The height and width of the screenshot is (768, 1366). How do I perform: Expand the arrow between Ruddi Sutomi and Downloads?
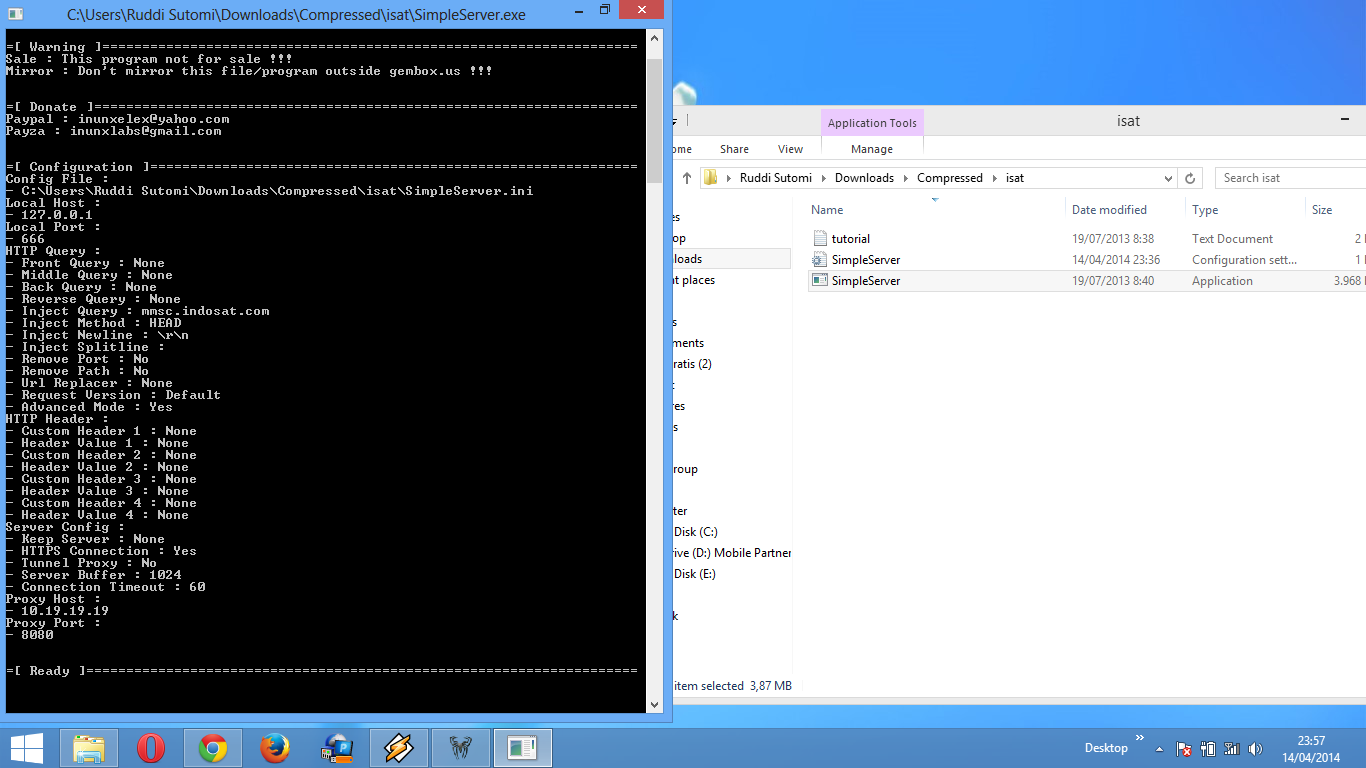click(823, 178)
